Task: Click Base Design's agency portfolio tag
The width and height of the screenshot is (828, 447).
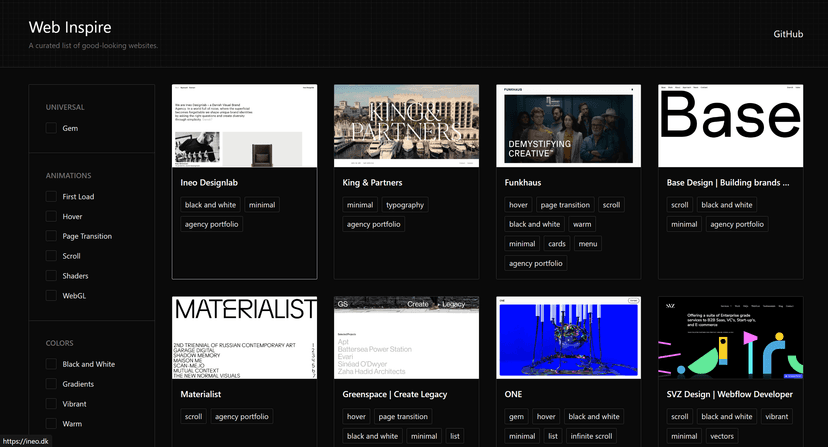Action: [737, 224]
